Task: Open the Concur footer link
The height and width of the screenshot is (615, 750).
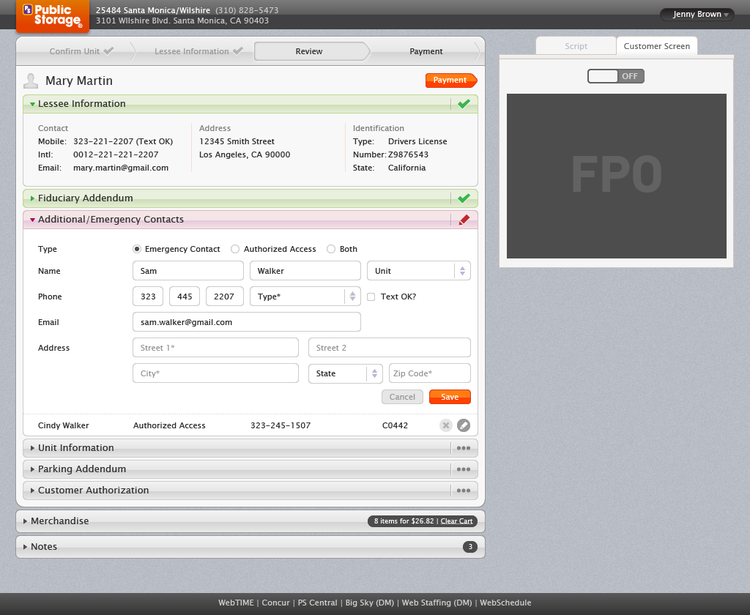Action: tap(276, 603)
